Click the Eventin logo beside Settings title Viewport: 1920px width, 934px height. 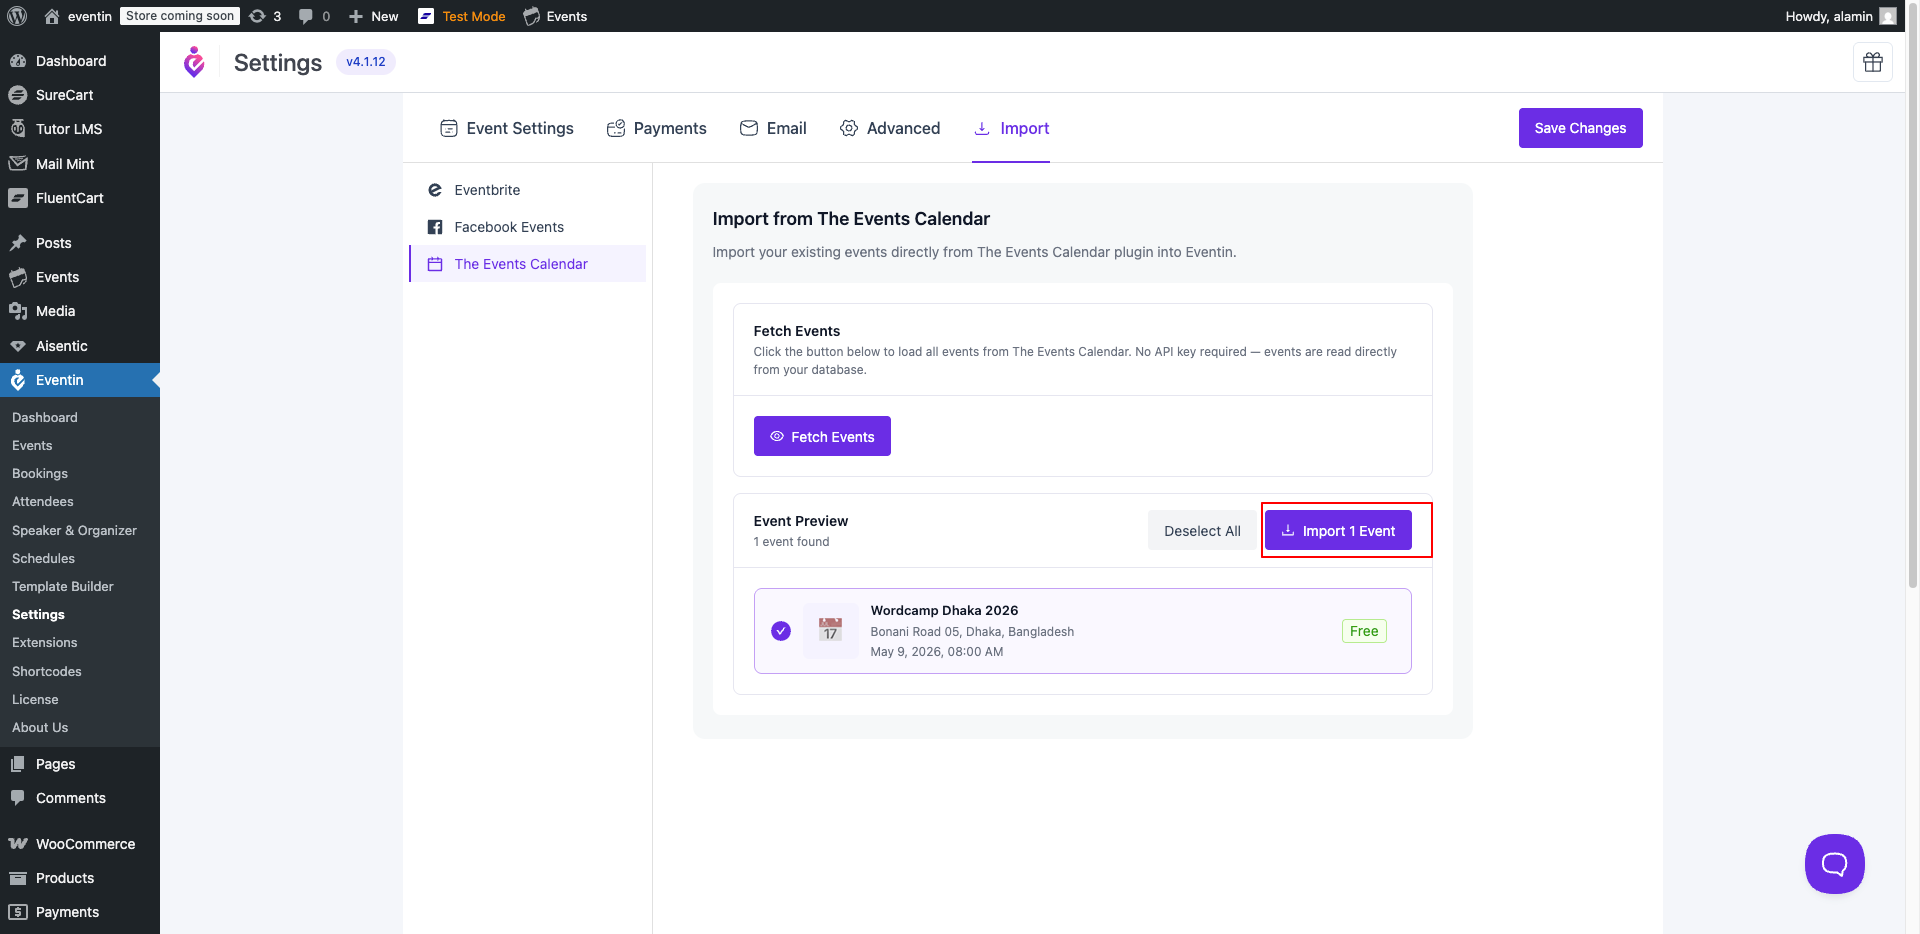pos(194,62)
